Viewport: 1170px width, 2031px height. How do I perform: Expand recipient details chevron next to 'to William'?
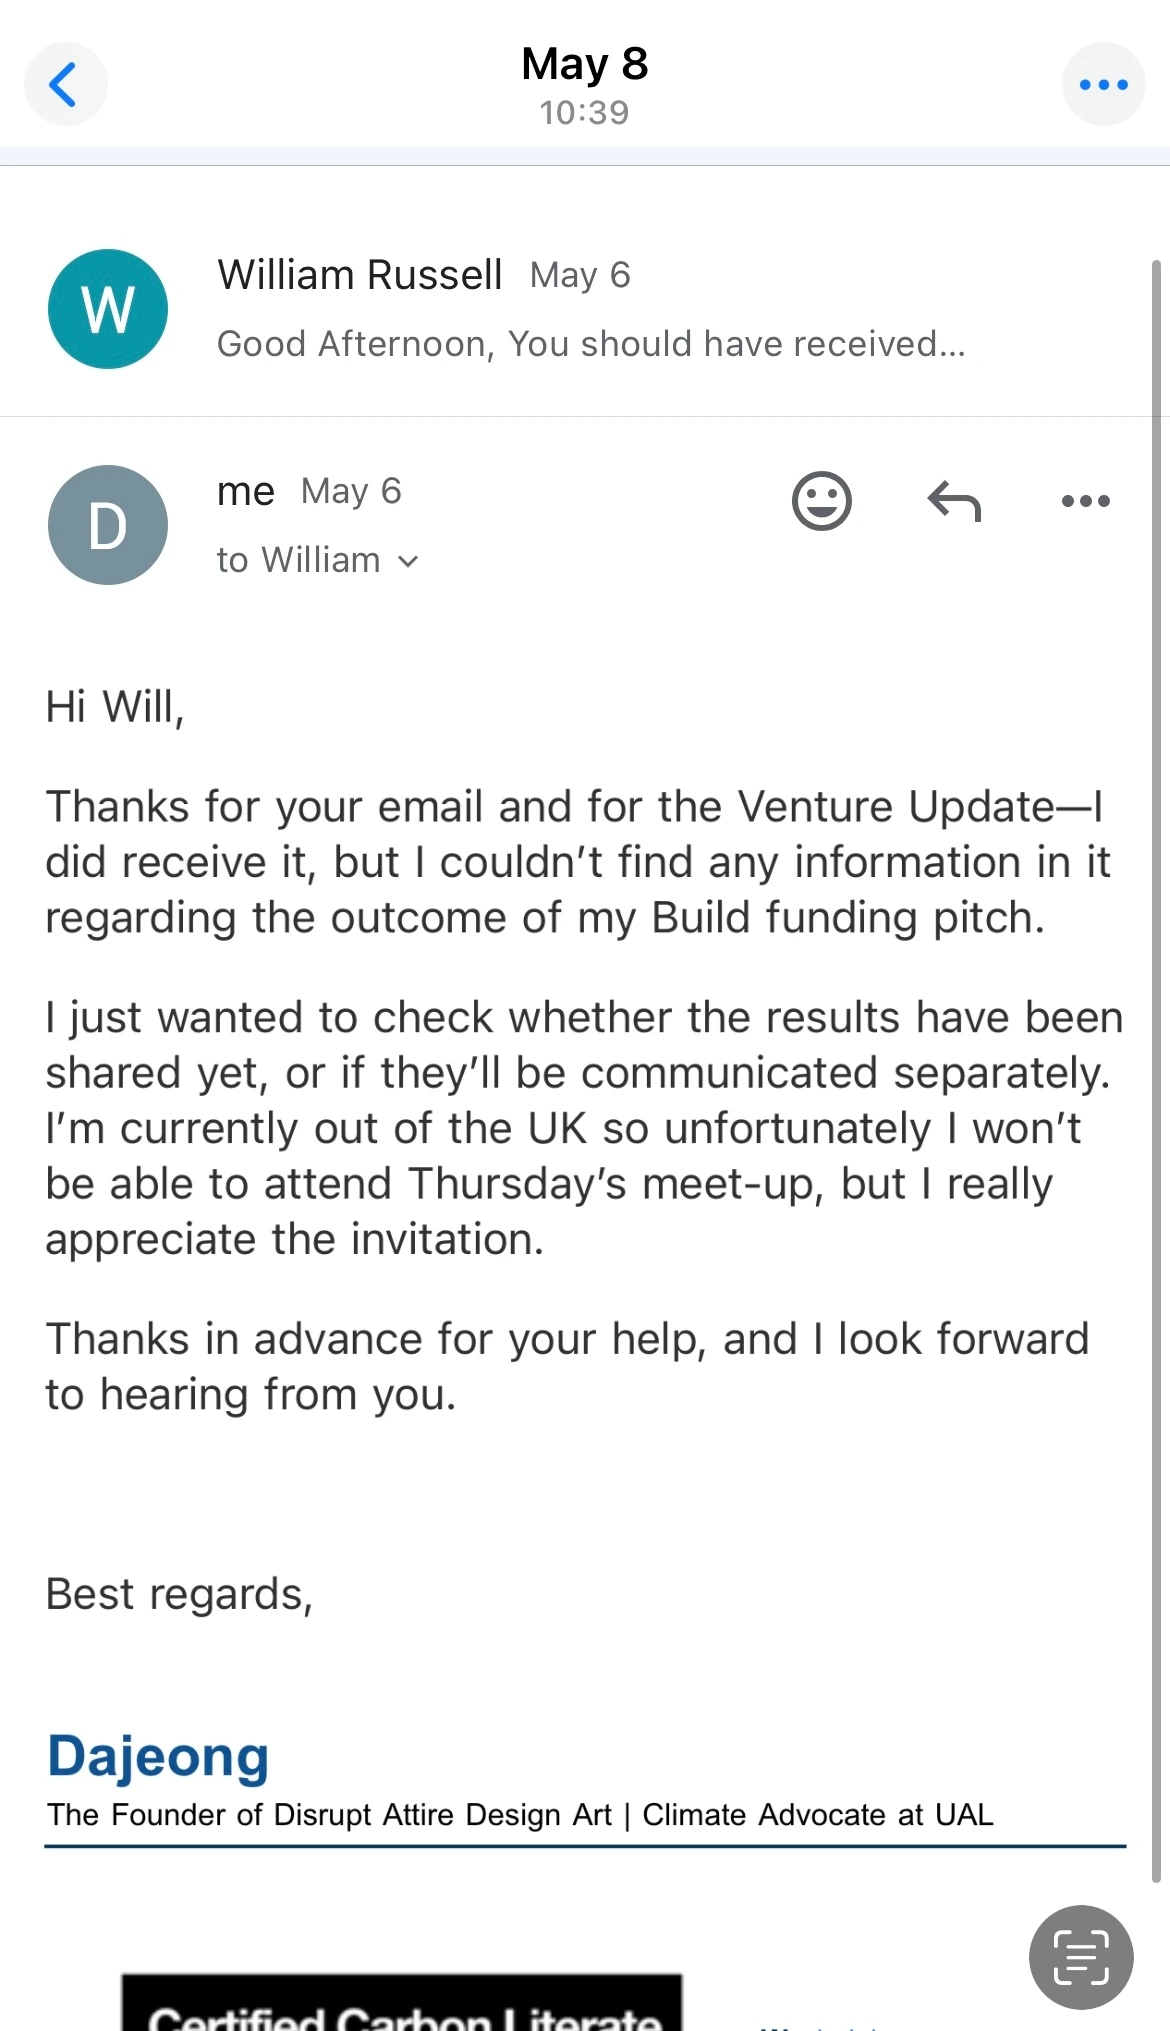point(408,561)
